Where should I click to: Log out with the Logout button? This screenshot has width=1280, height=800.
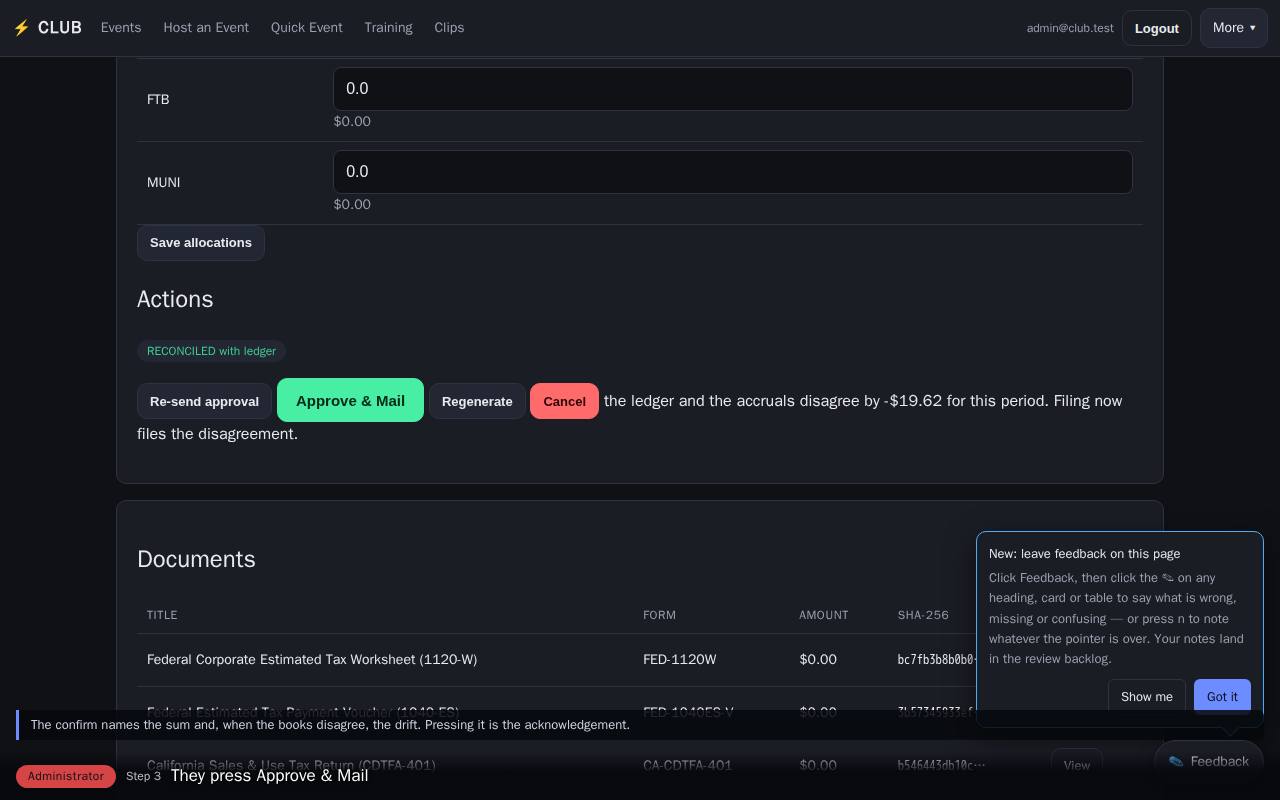click(x=1156, y=28)
